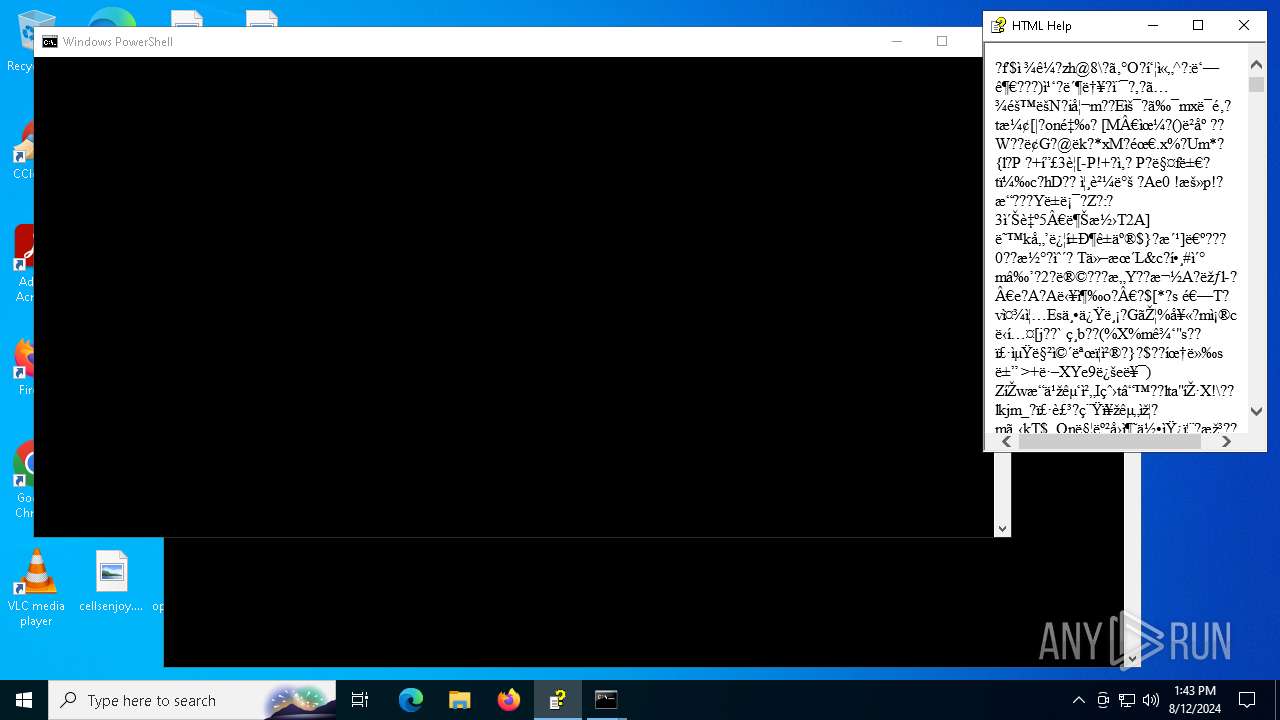This screenshot has height=720, width=1280.
Task: Select the cellsenjoy desktop file icon
Action: tap(111, 581)
